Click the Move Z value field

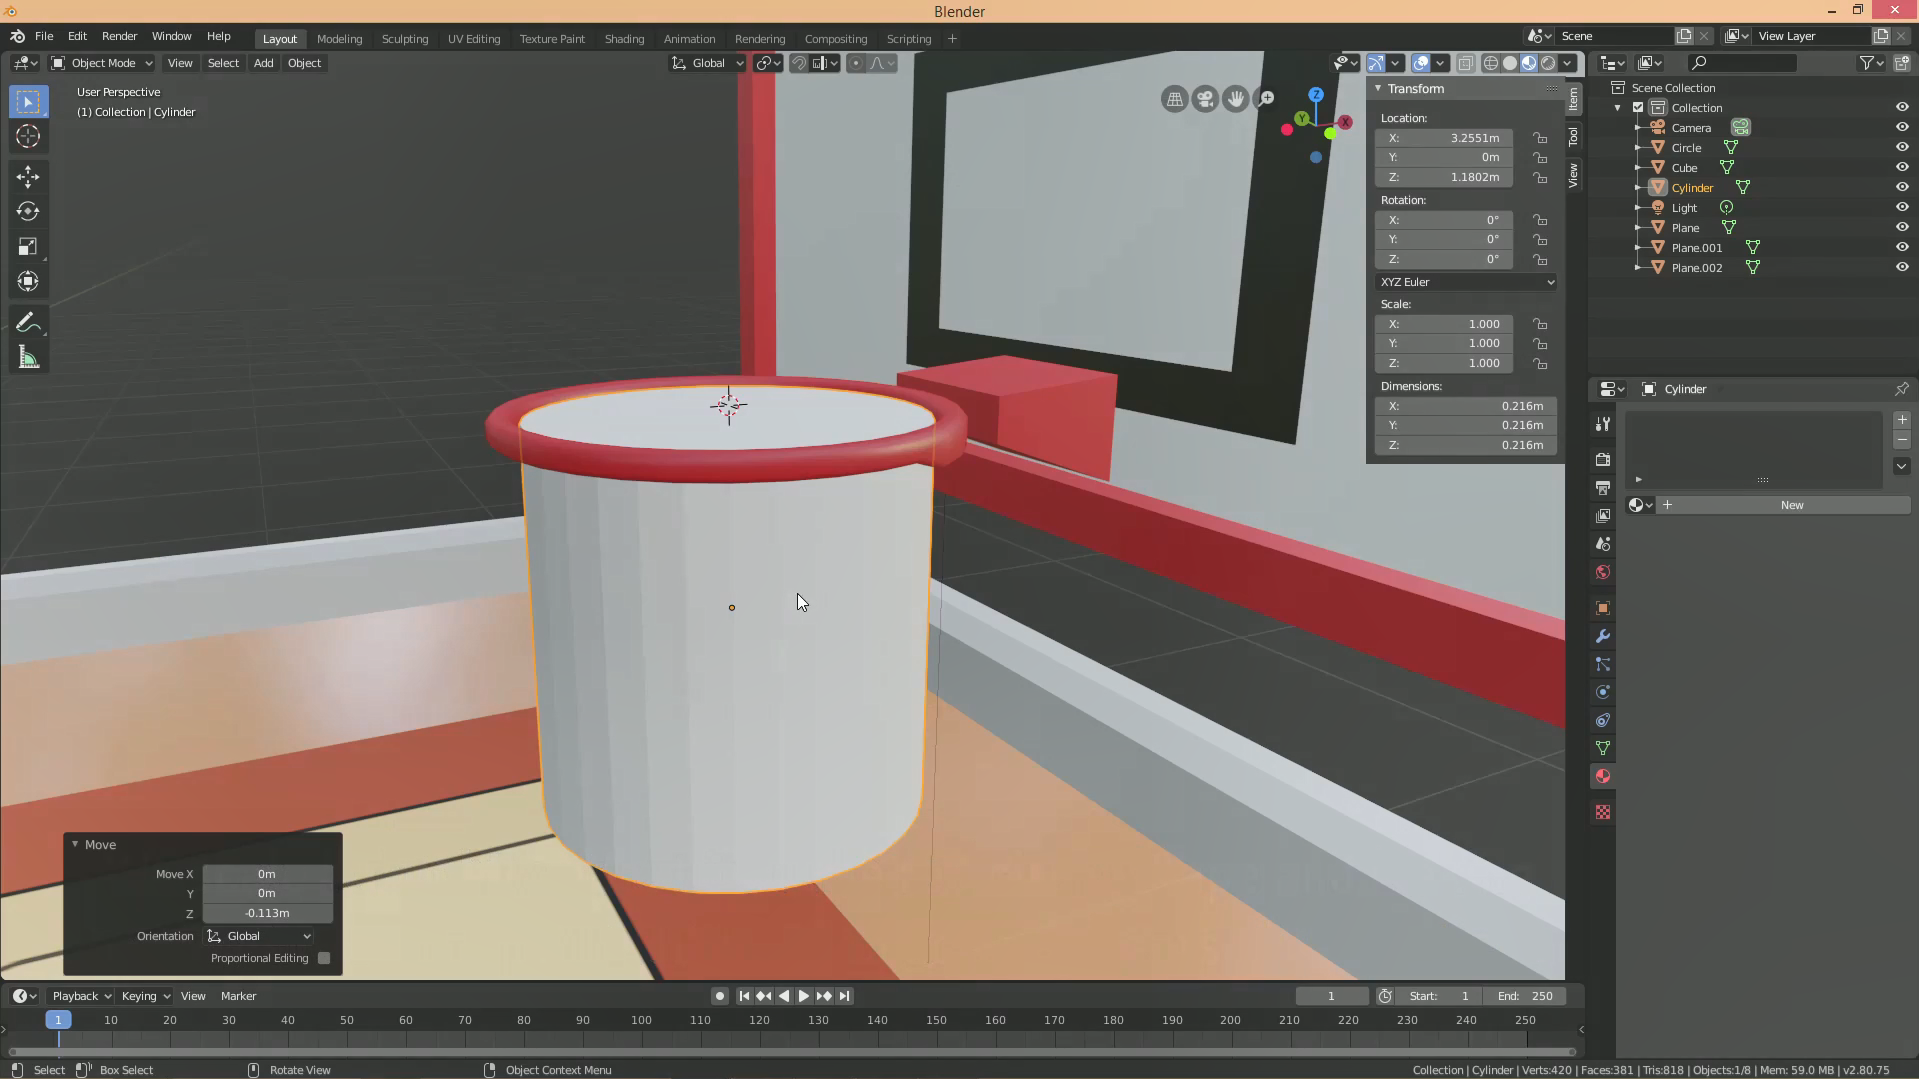pyautogui.click(x=267, y=913)
